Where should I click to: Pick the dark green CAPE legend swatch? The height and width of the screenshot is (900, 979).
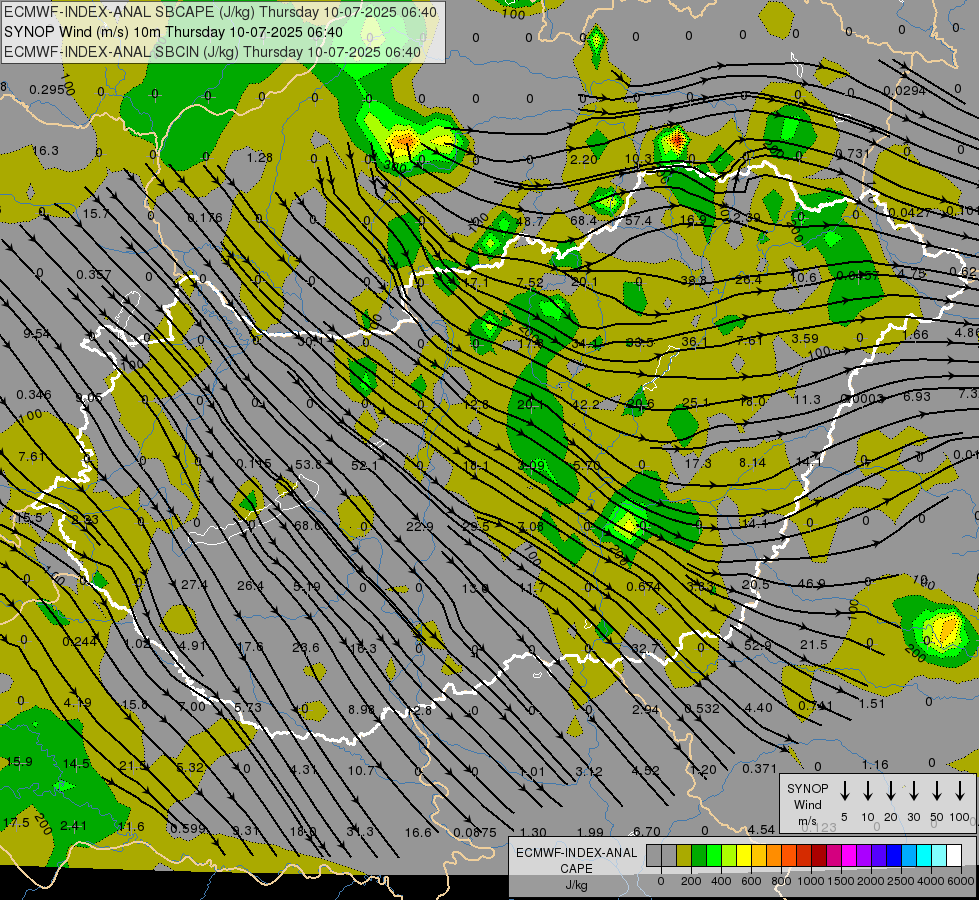click(699, 856)
